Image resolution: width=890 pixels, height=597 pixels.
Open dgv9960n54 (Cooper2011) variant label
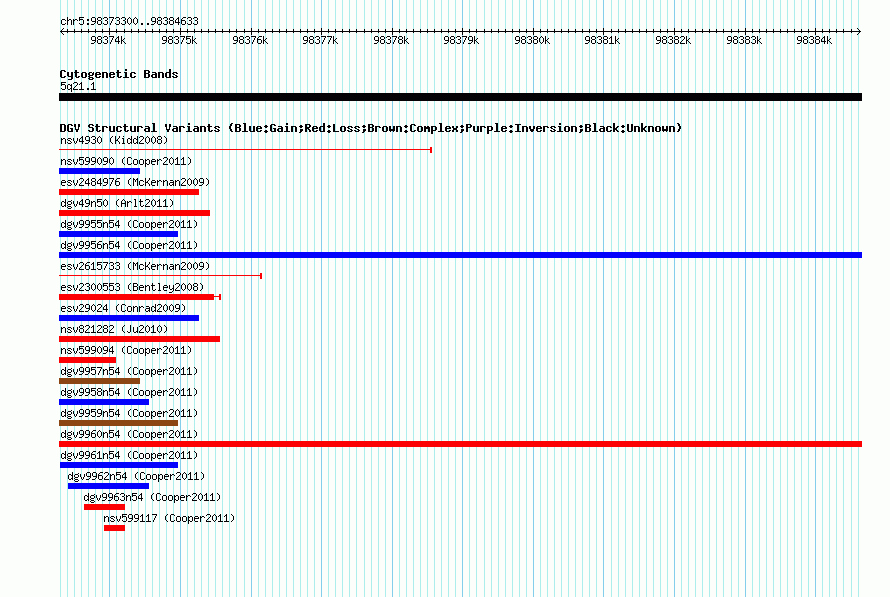coord(129,434)
